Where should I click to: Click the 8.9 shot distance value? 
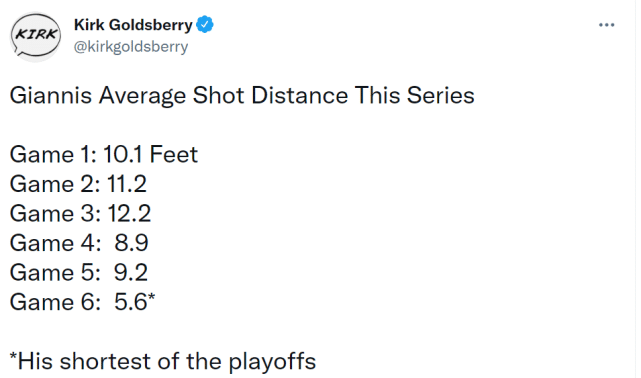131,243
